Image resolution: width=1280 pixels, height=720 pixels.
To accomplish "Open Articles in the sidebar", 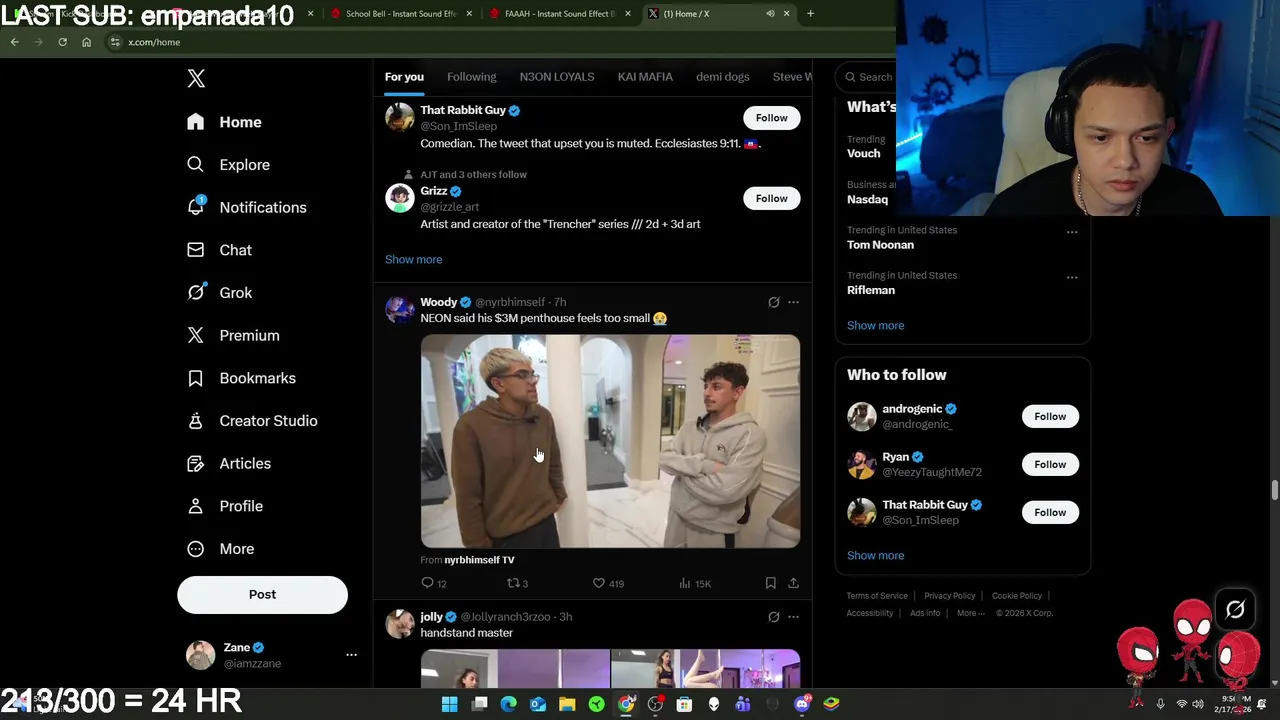I will pyautogui.click(x=230, y=463).
